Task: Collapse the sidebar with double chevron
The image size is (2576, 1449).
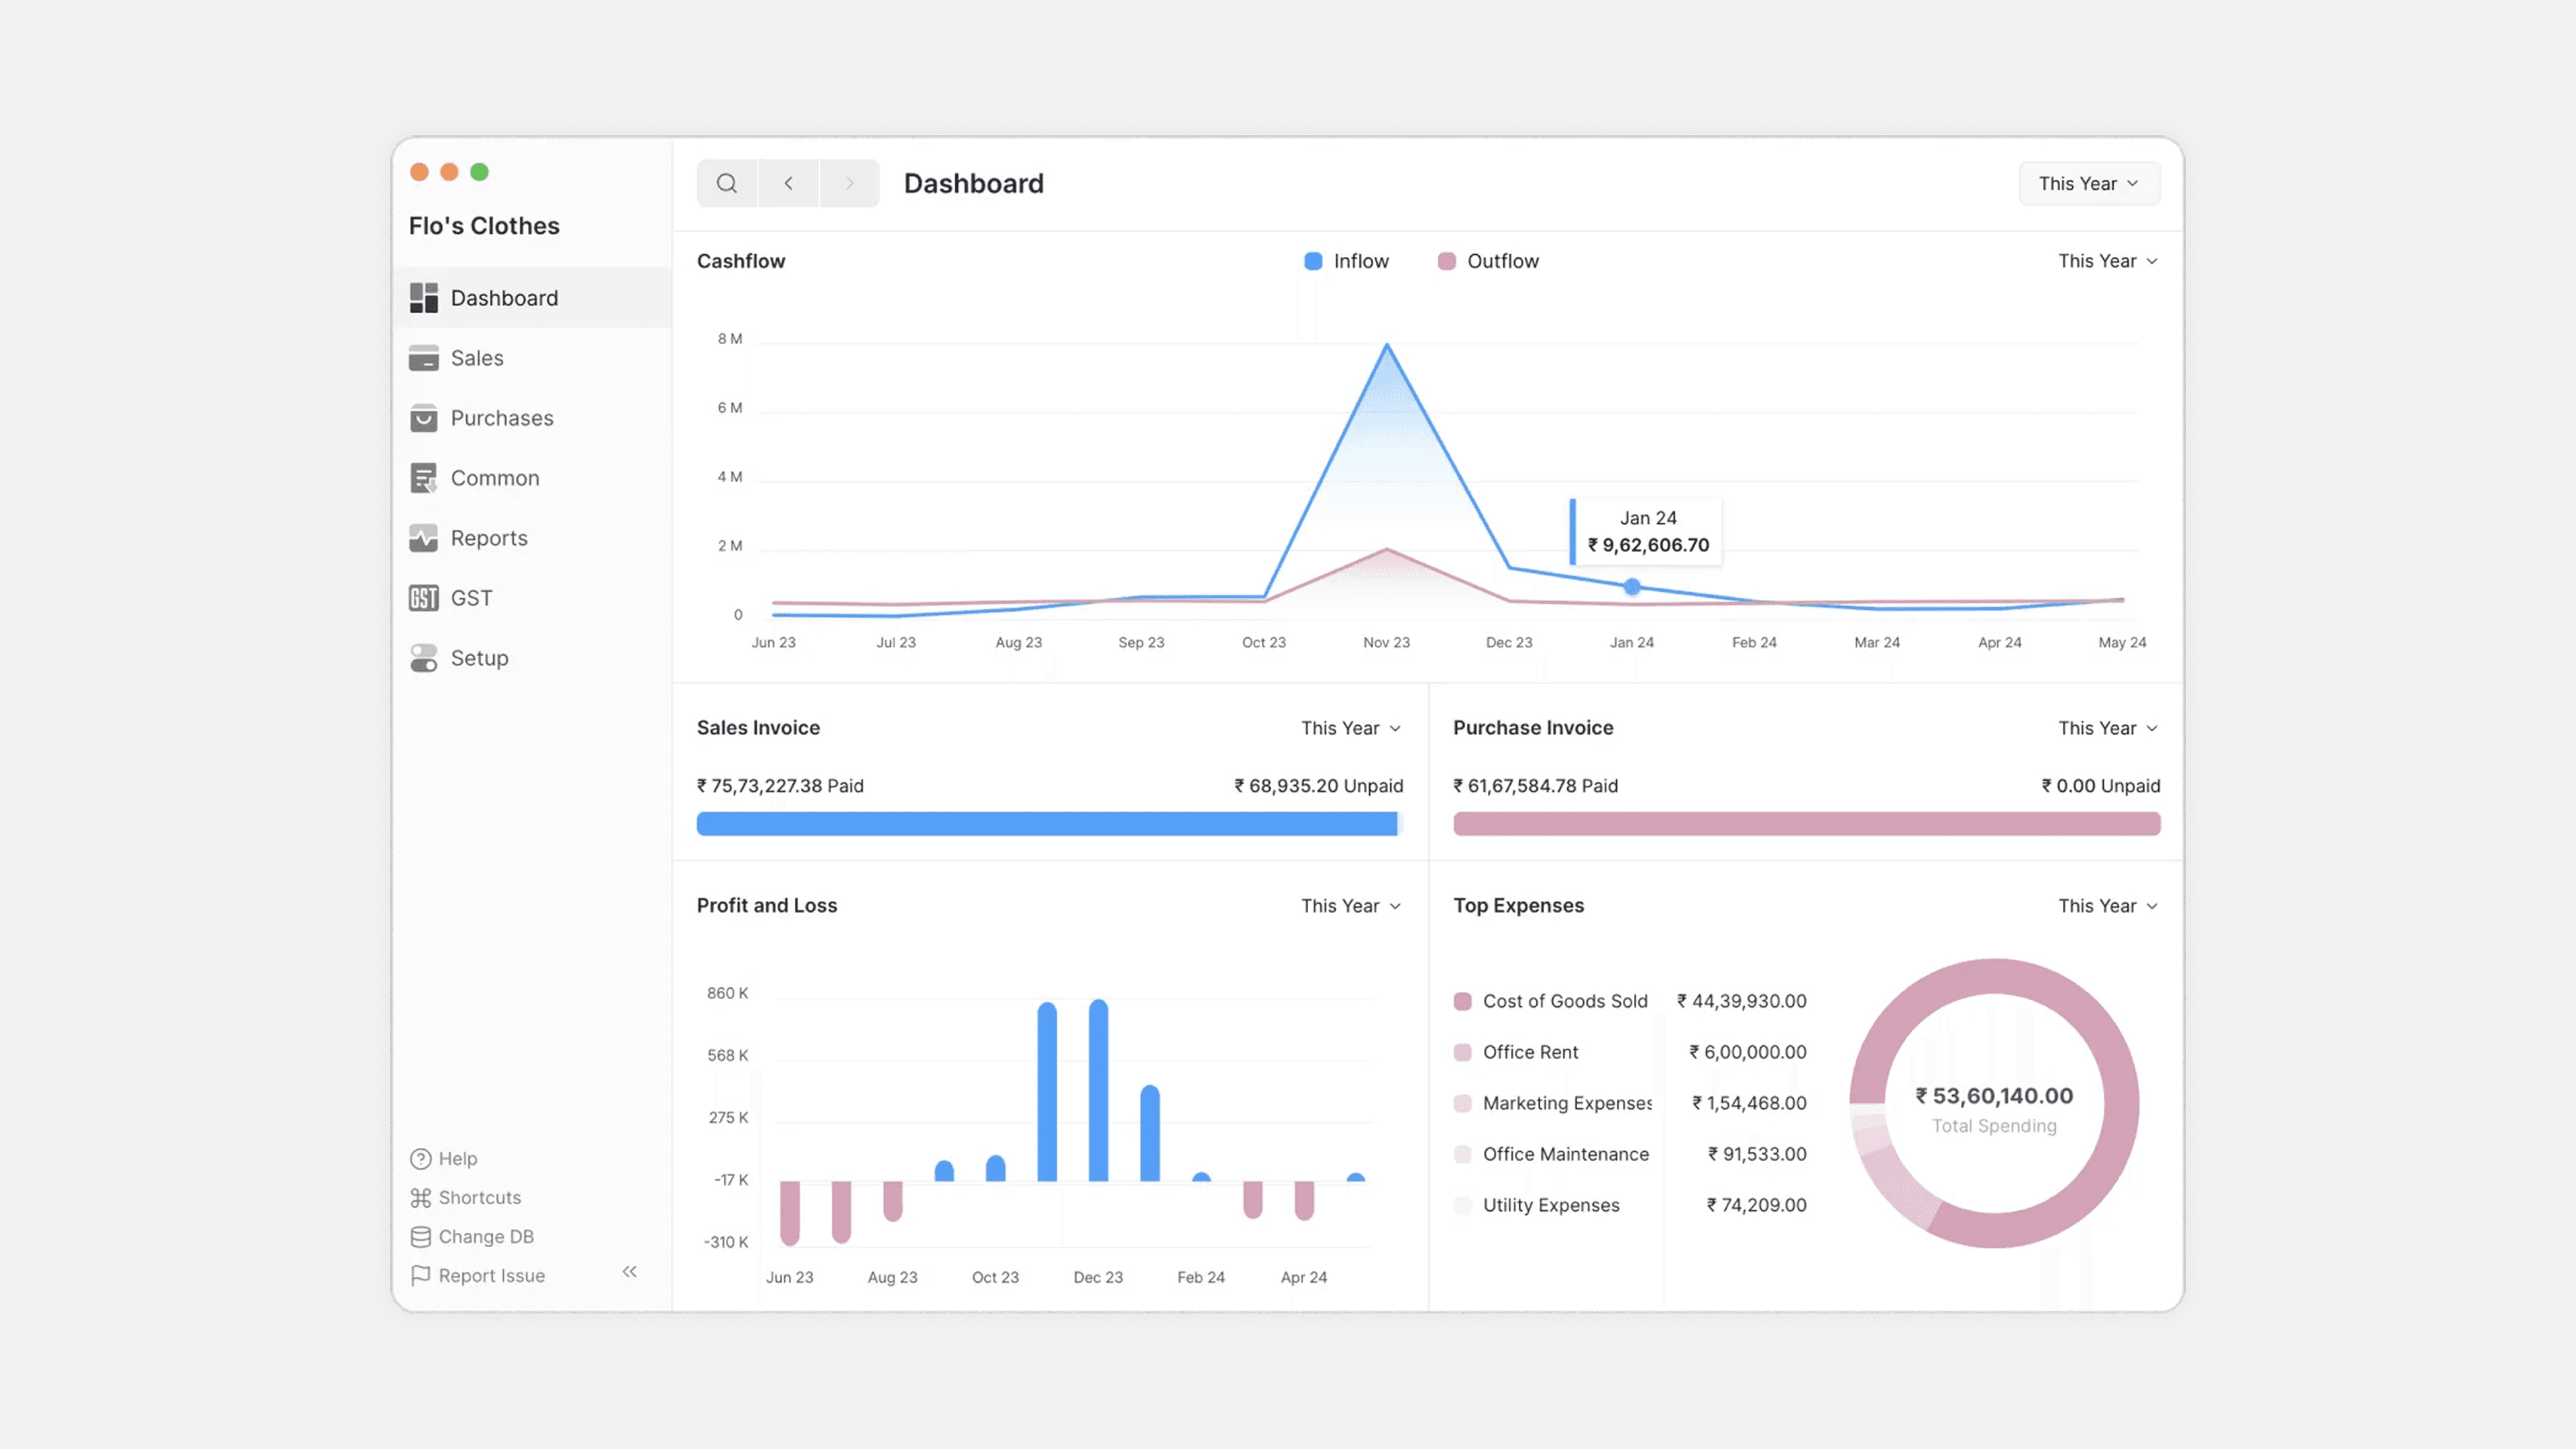Action: click(630, 1272)
